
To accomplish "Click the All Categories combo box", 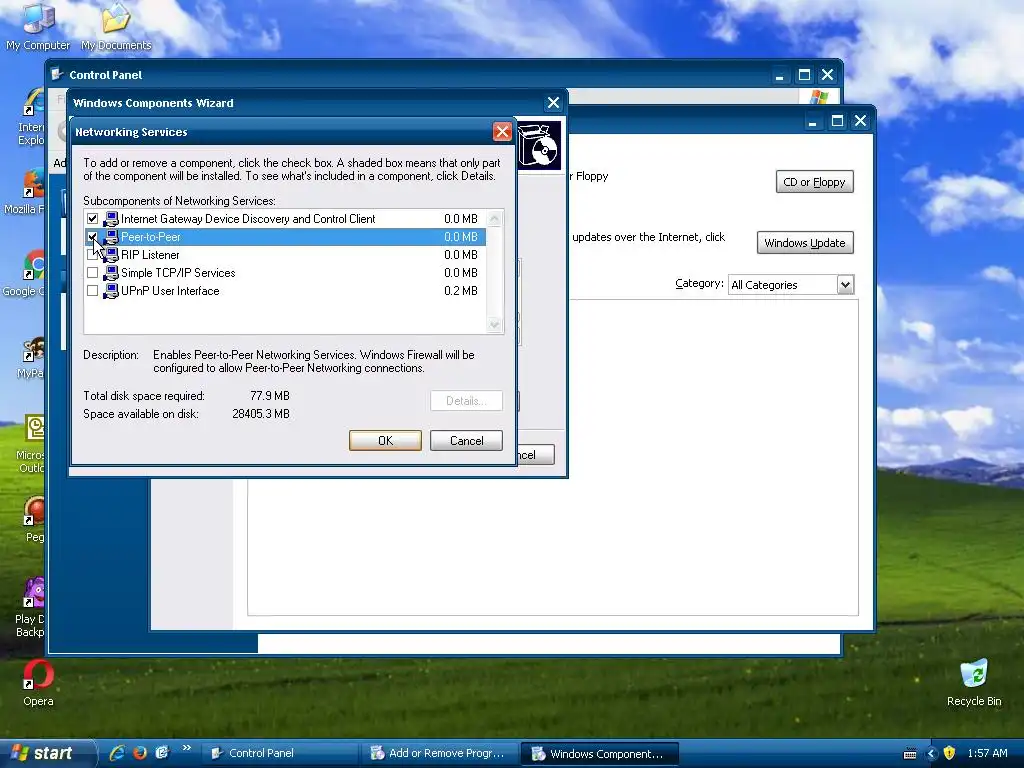I will pyautogui.click(x=791, y=285).
